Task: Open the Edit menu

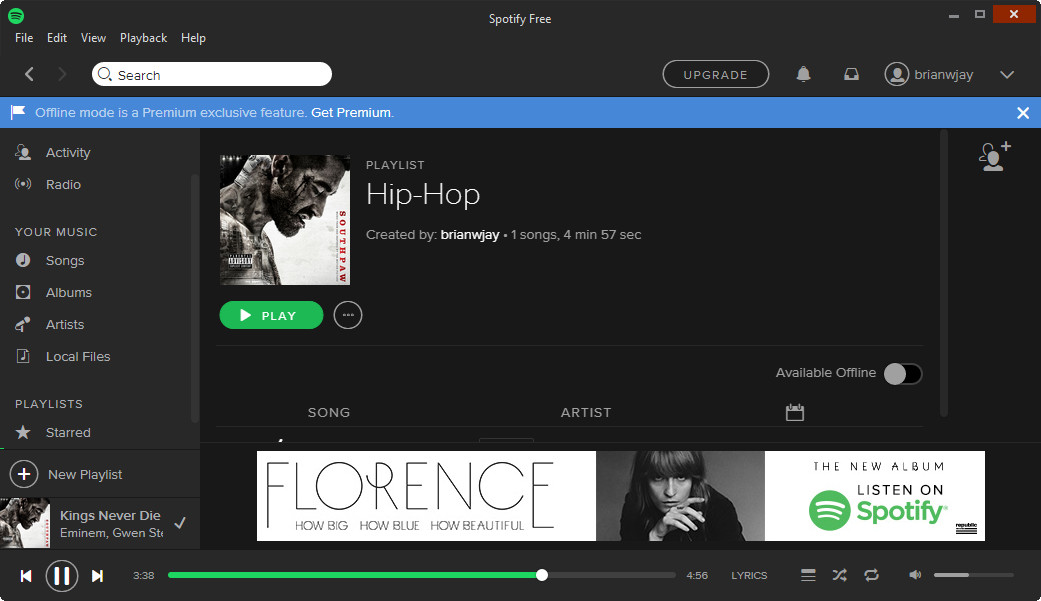Action: pos(56,38)
